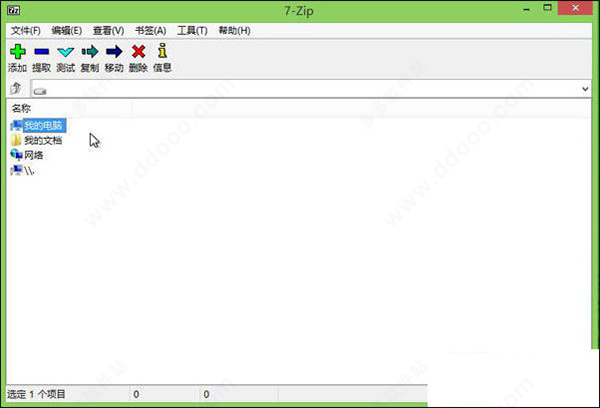Screen dimensions: 600x408
Task: Click the red X 删除 (Delete) icon
Action: point(138,51)
